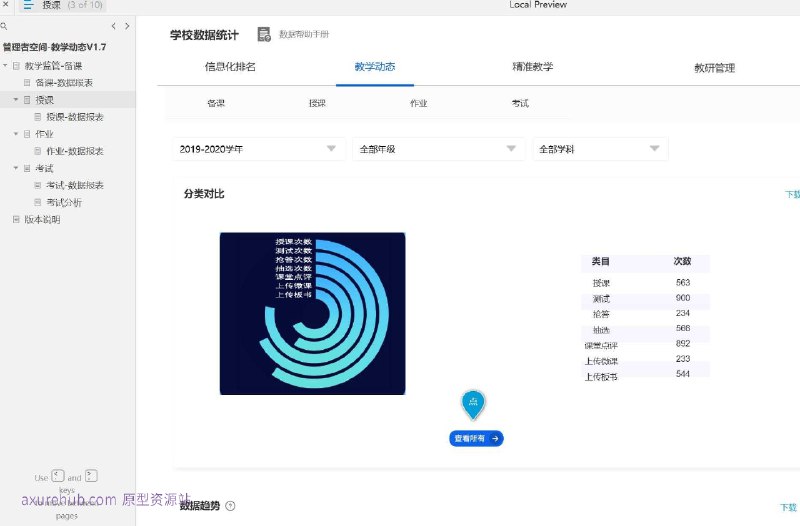Select 教学监管-备课 in sidebar tree
The width and height of the screenshot is (800, 526).
coord(54,66)
